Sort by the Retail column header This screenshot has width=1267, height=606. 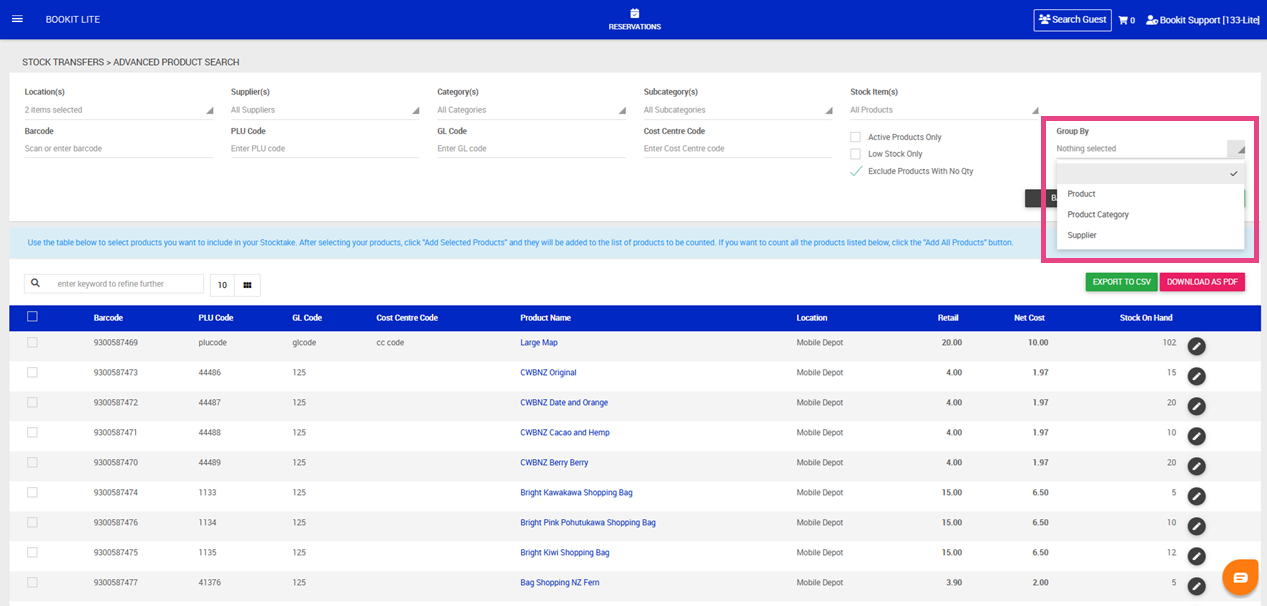coord(948,318)
